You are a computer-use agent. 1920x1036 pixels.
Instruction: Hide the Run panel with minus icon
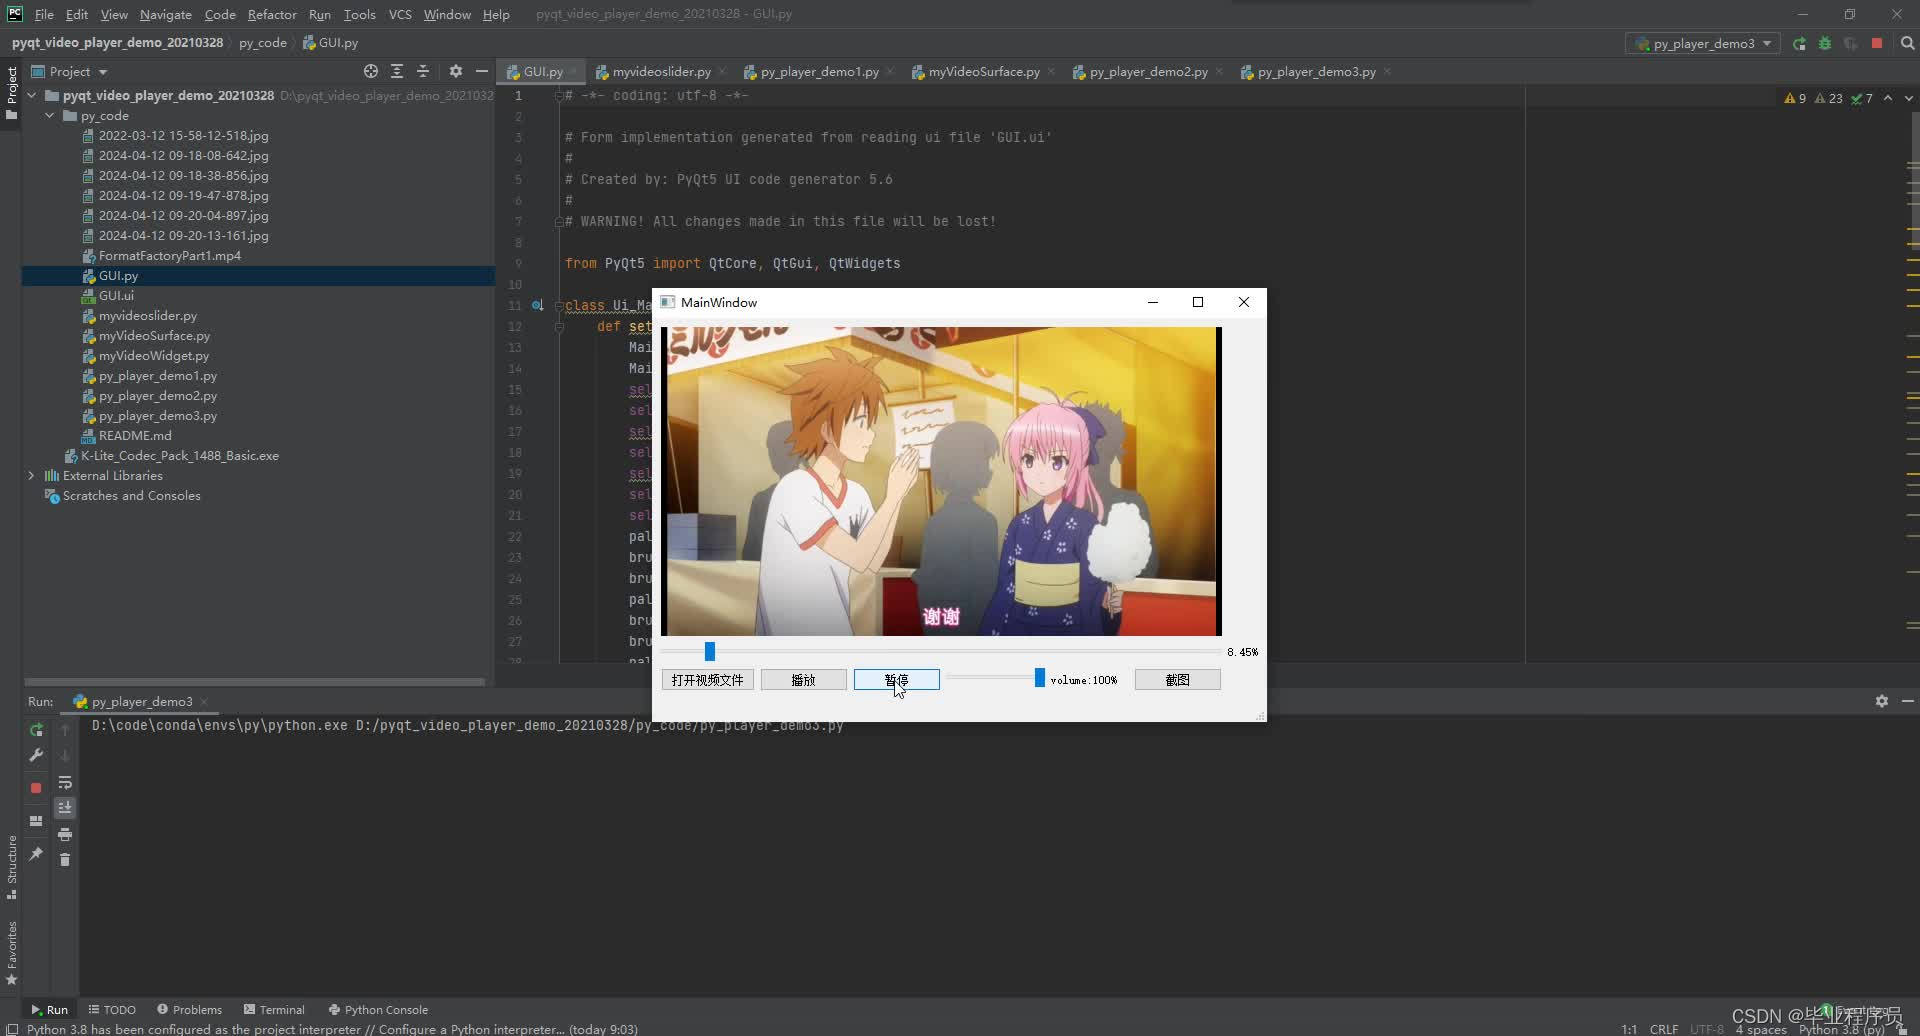tap(1908, 701)
